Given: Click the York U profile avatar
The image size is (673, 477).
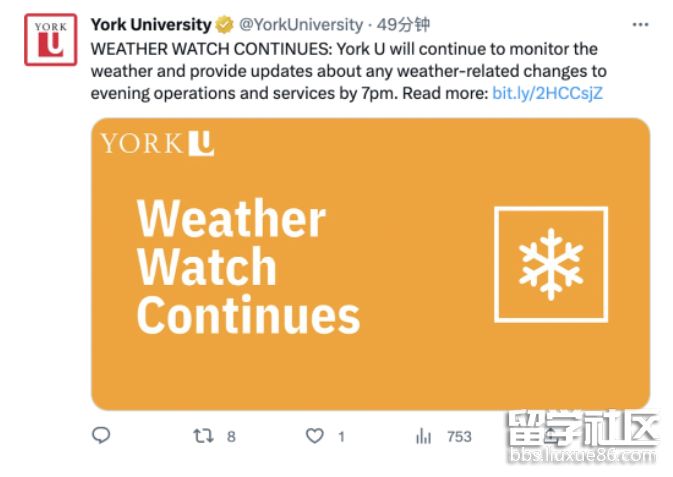Looking at the screenshot, I should tap(51, 39).
